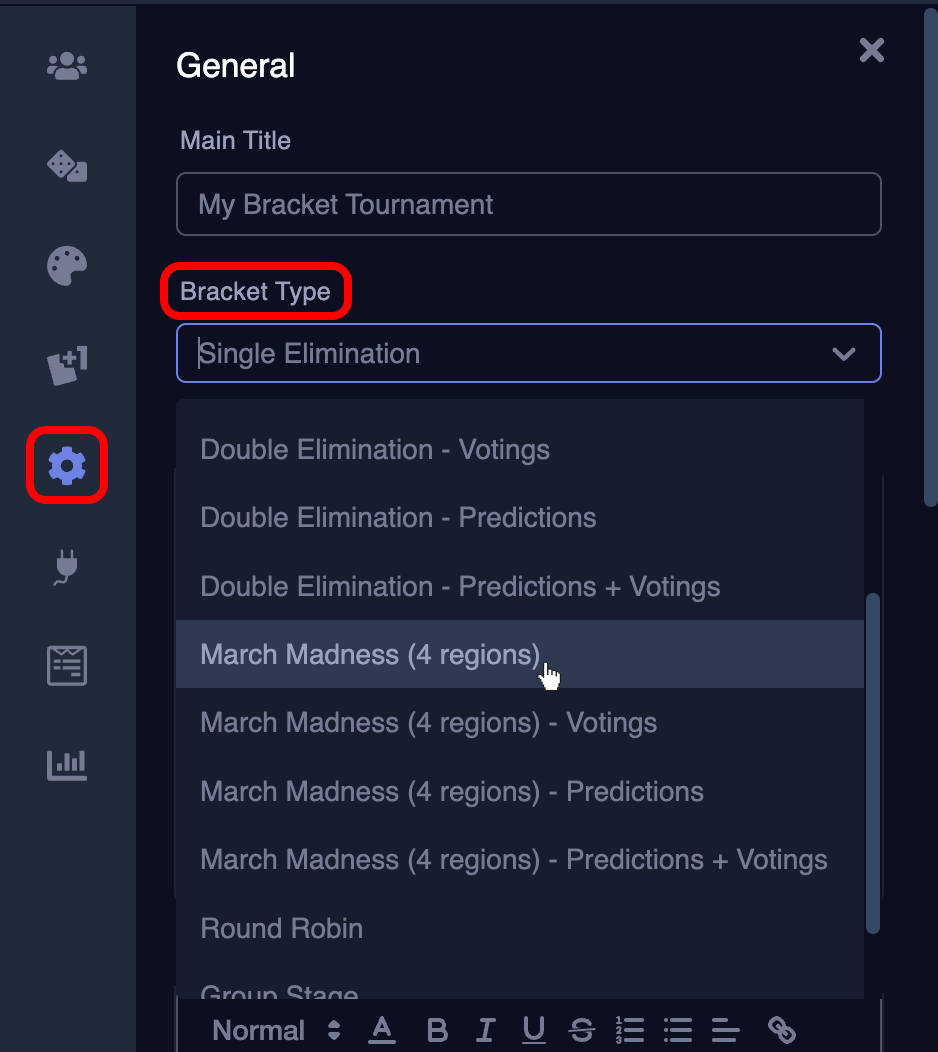938x1052 pixels.
Task: Click the dice icon in sidebar
Action: tap(67, 166)
